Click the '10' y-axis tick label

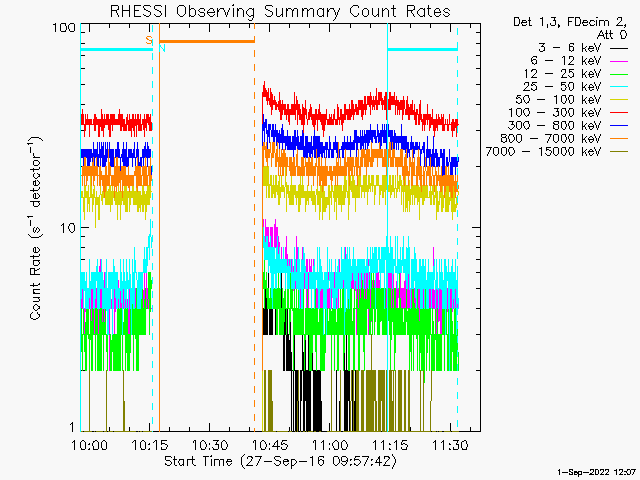click(68, 228)
